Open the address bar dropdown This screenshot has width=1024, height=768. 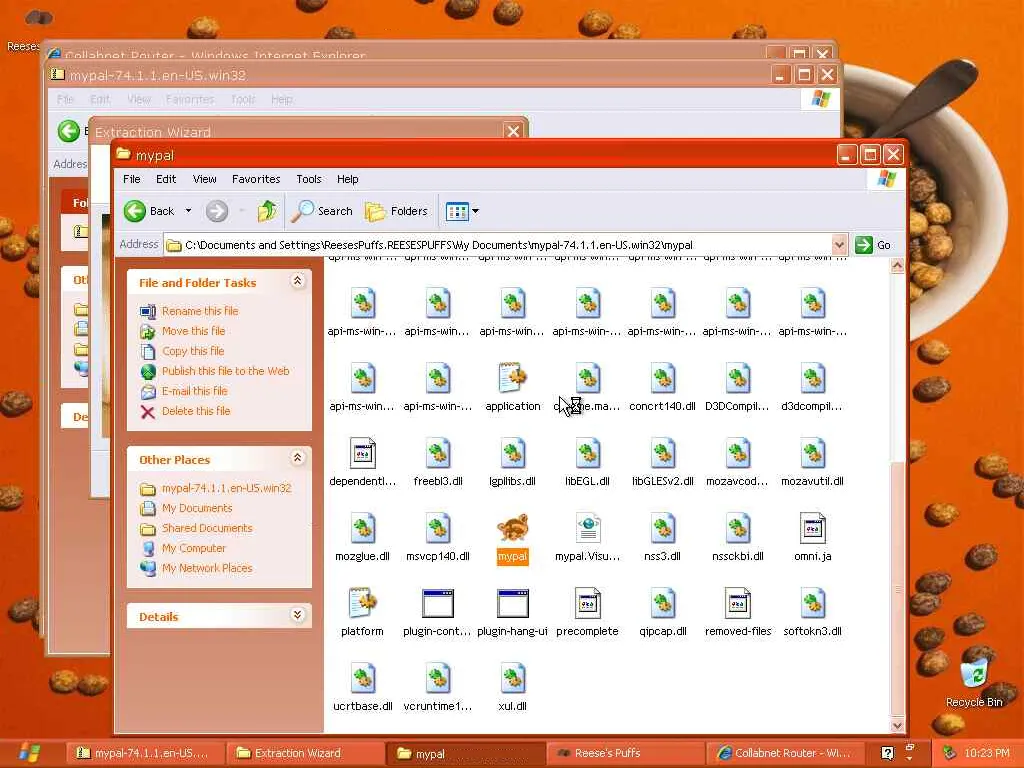pos(839,245)
